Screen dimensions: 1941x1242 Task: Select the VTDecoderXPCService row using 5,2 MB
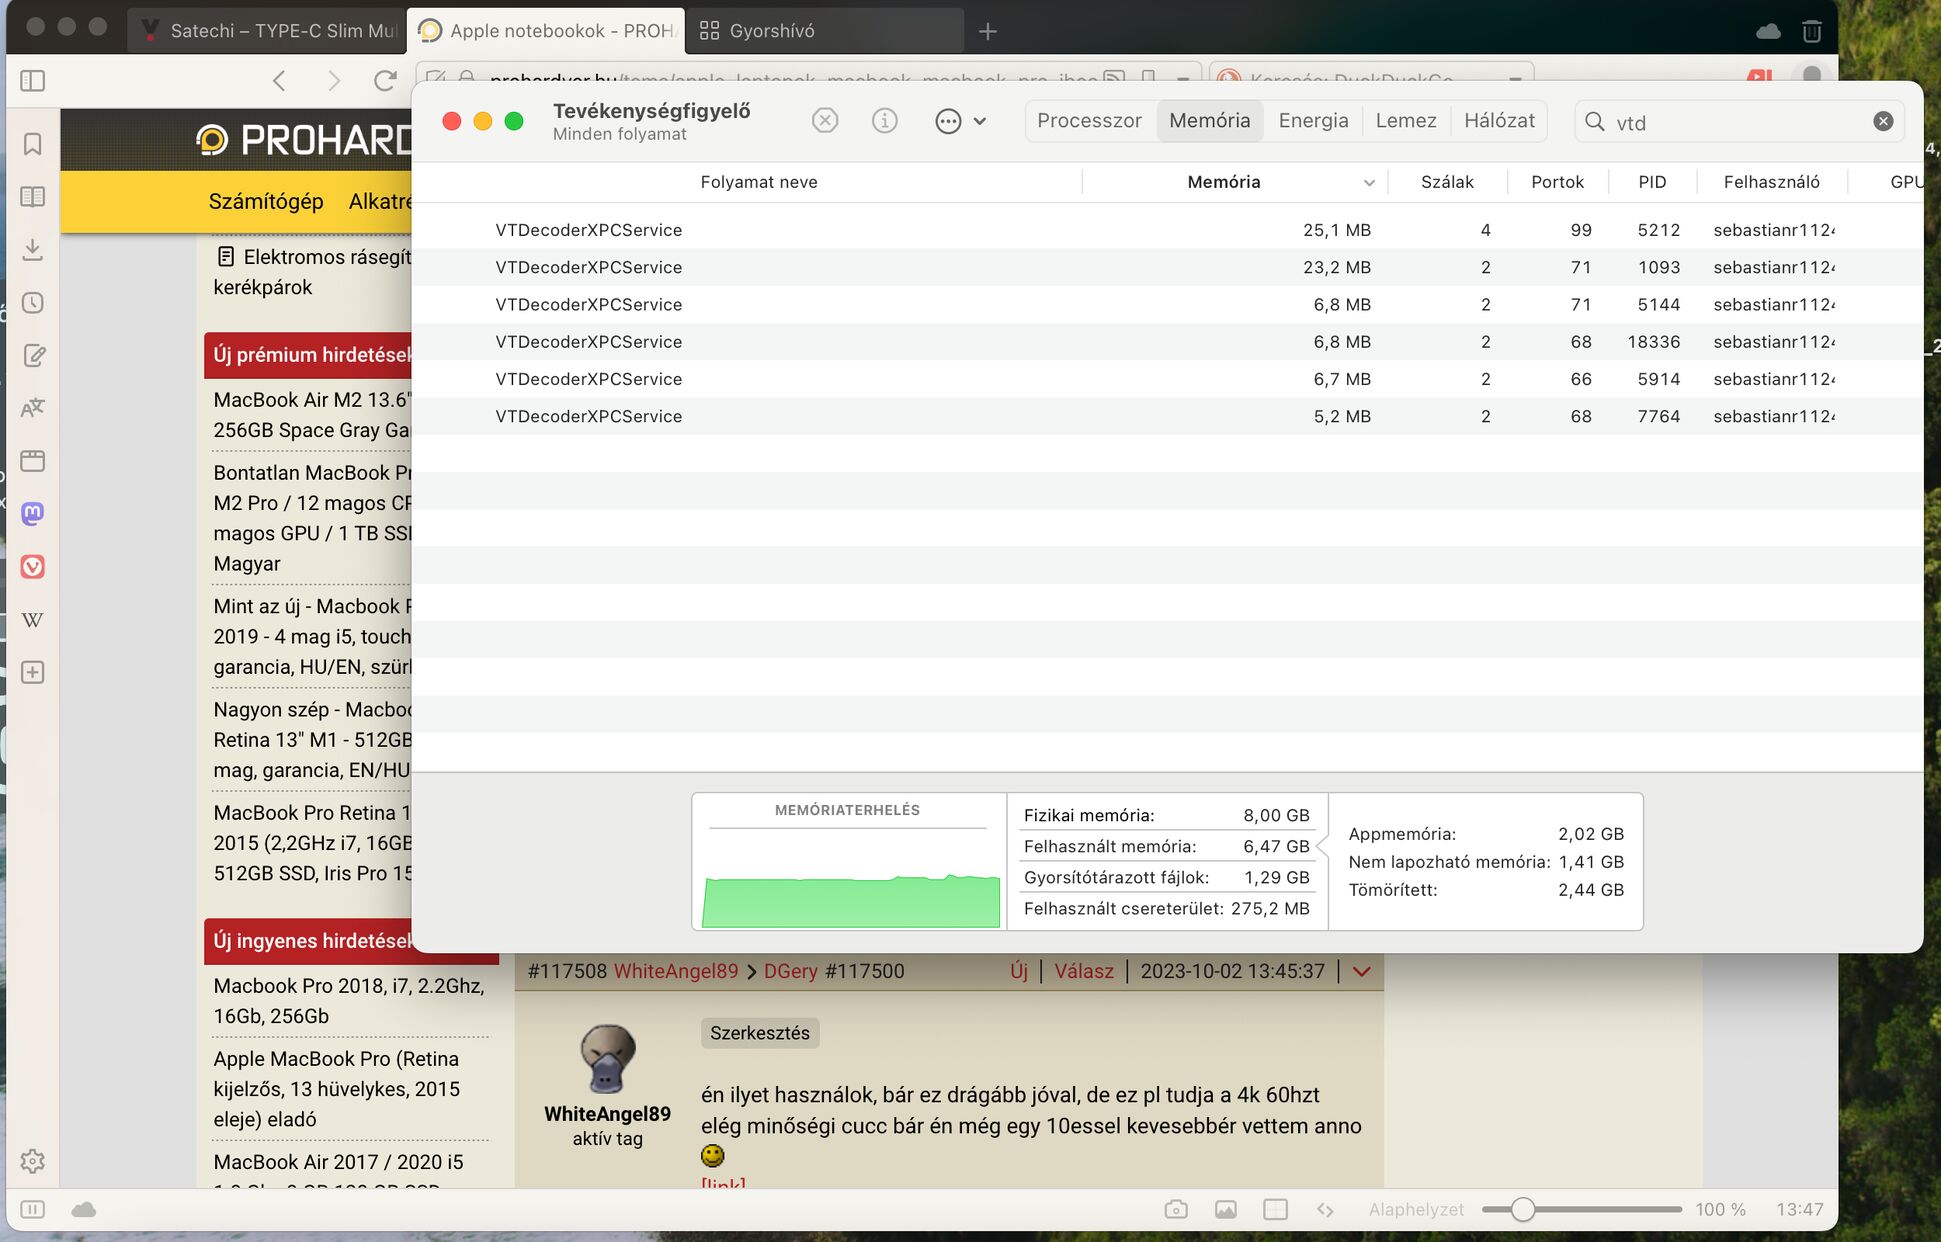click(x=1167, y=416)
